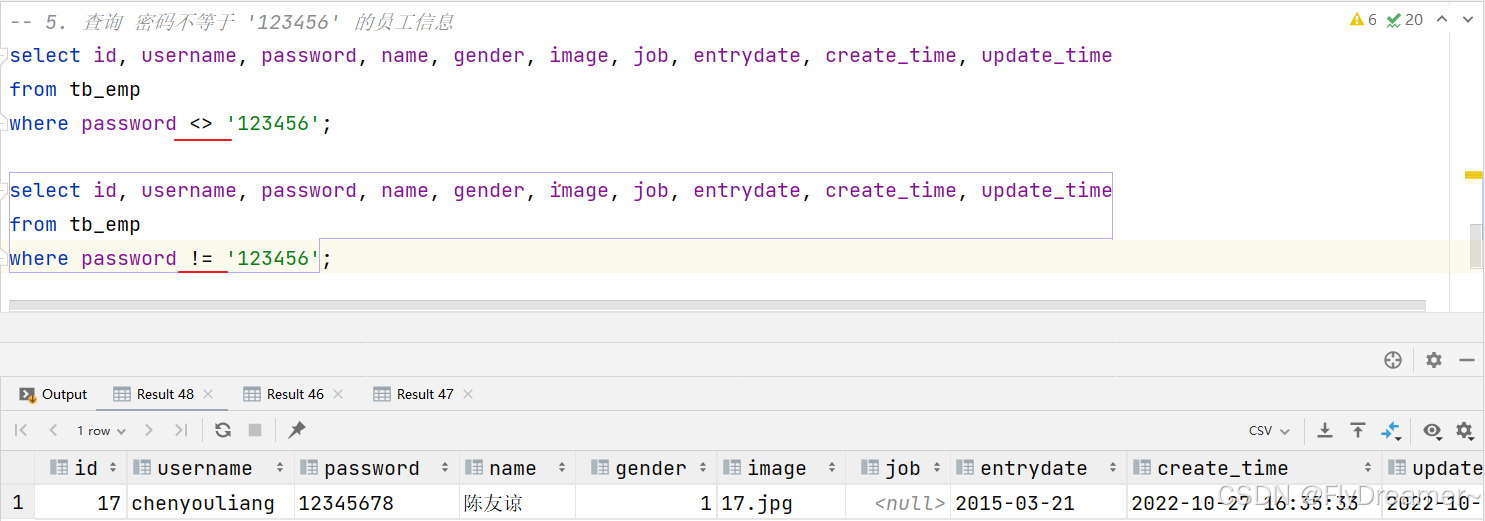Click the warnings count indicator showing 6

(x=1363, y=19)
